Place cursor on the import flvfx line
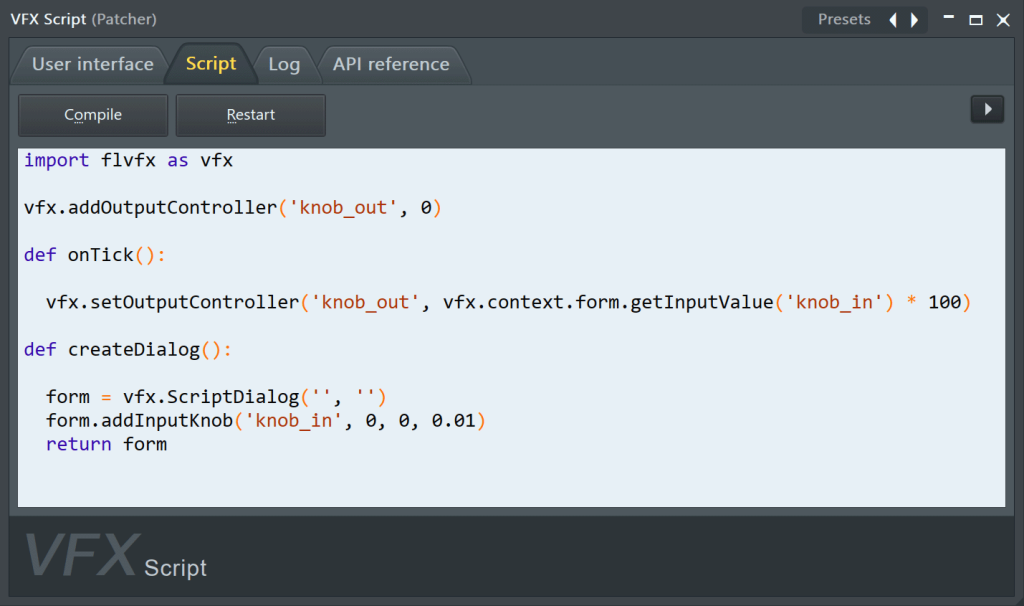 pos(128,160)
